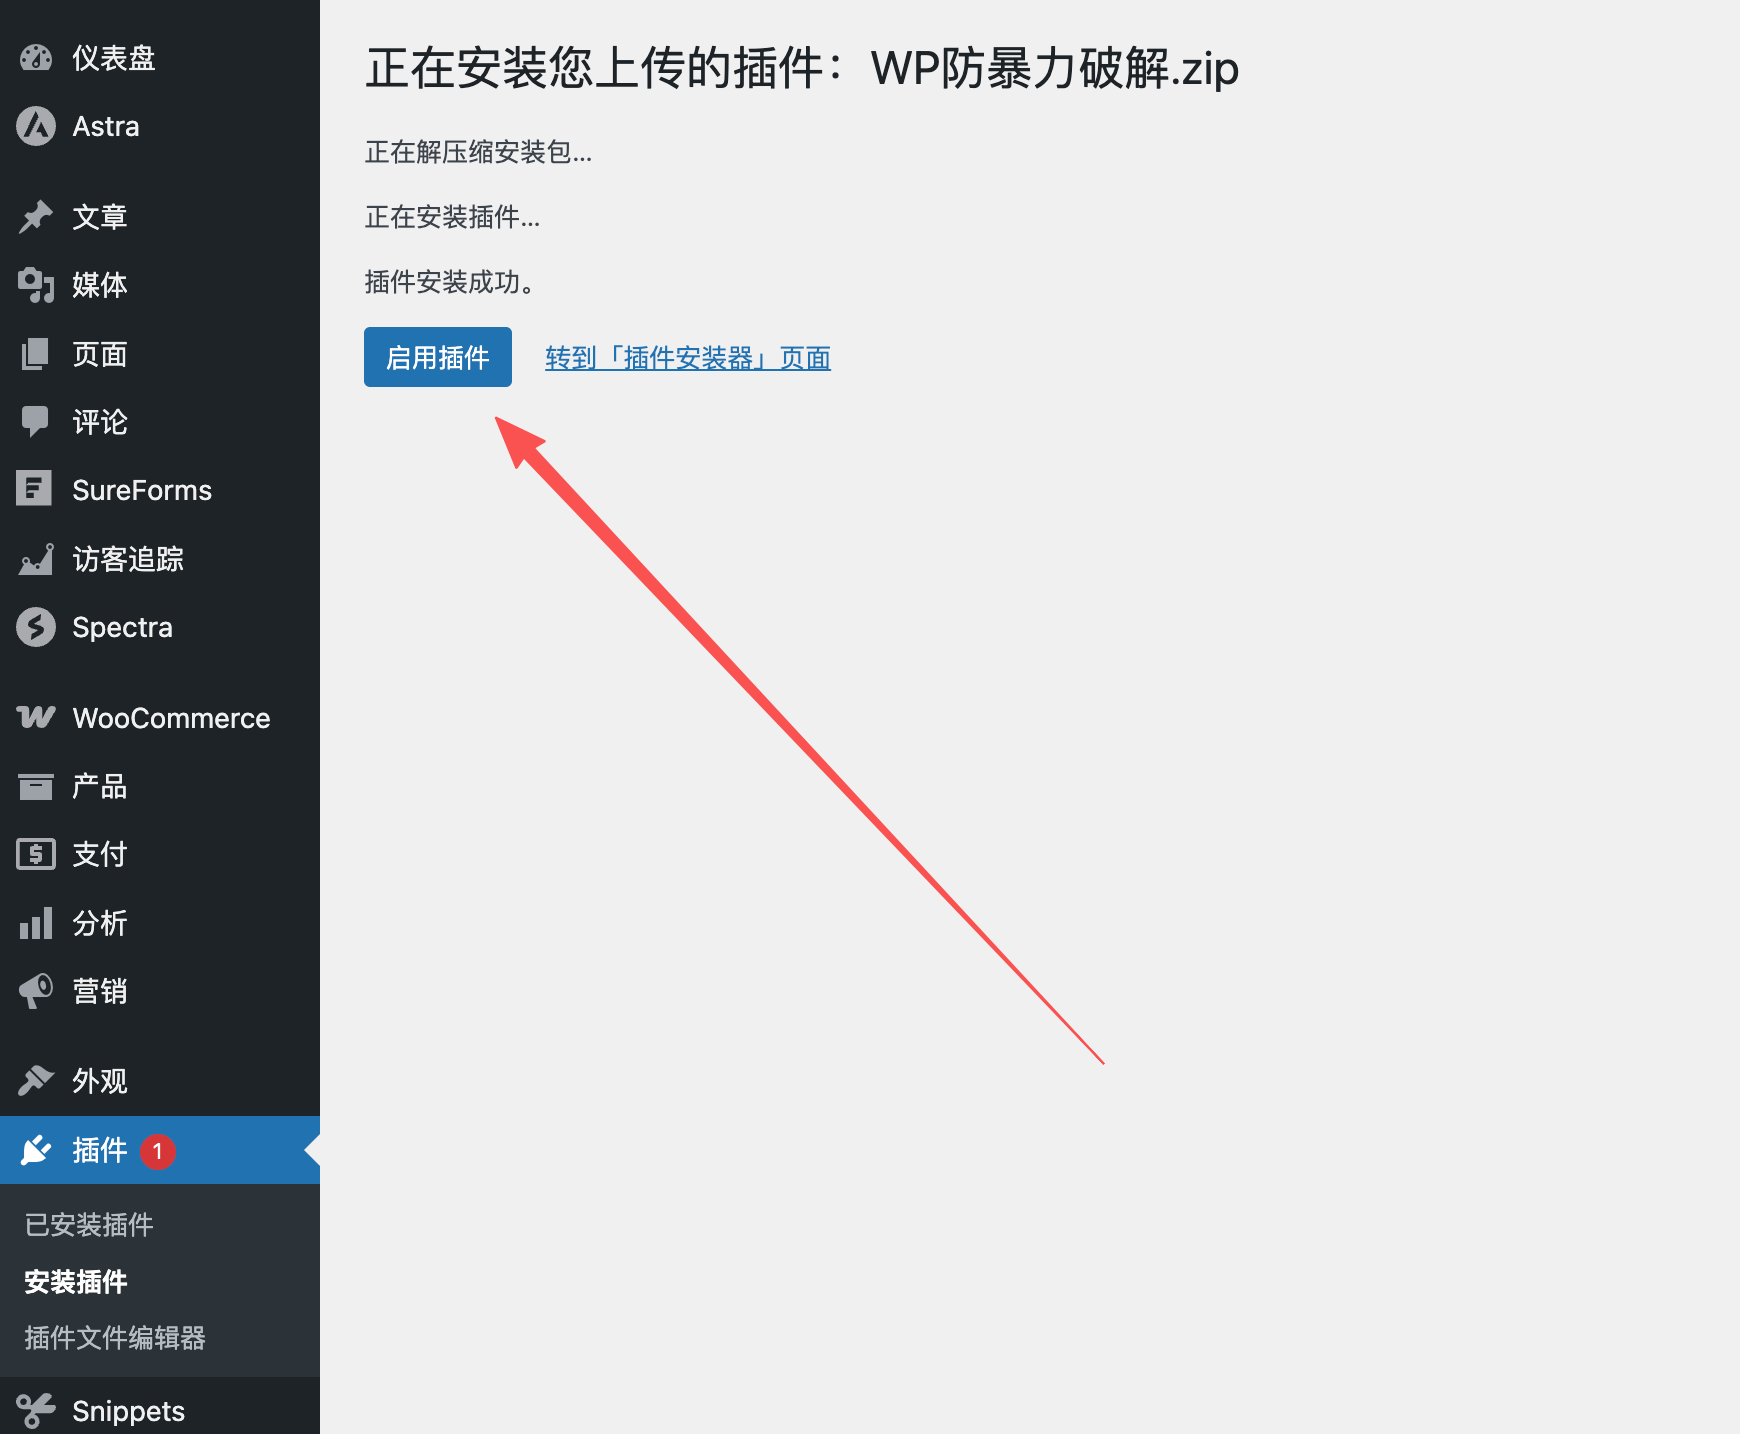The image size is (1740, 1434).
Task: Activate the plugin with 启用插件 button
Action: click(x=437, y=357)
